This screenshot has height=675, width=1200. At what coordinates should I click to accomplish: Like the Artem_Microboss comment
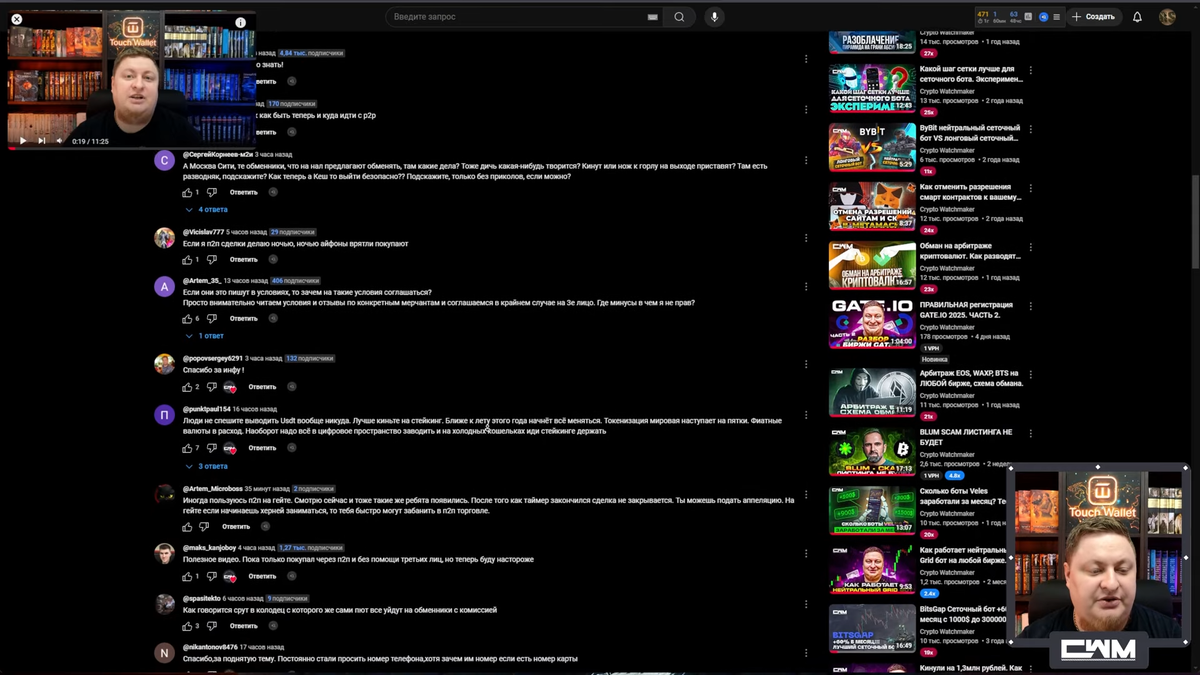[187, 527]
